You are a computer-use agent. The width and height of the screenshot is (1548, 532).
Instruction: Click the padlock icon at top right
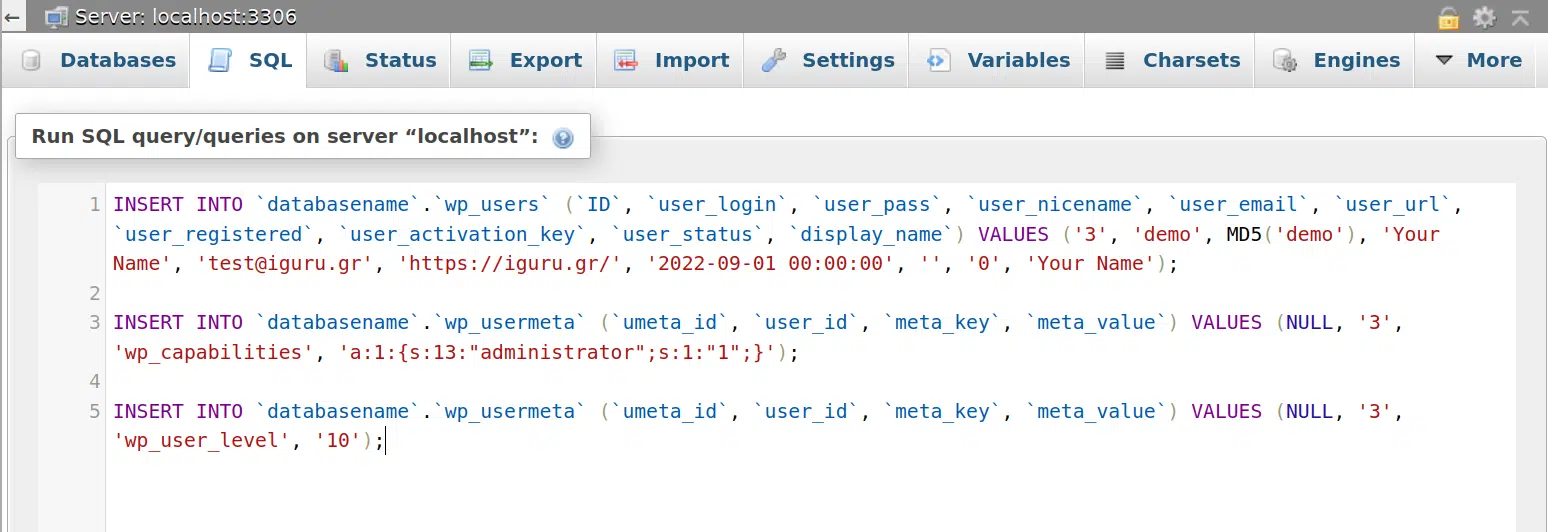coord(1448,17)
